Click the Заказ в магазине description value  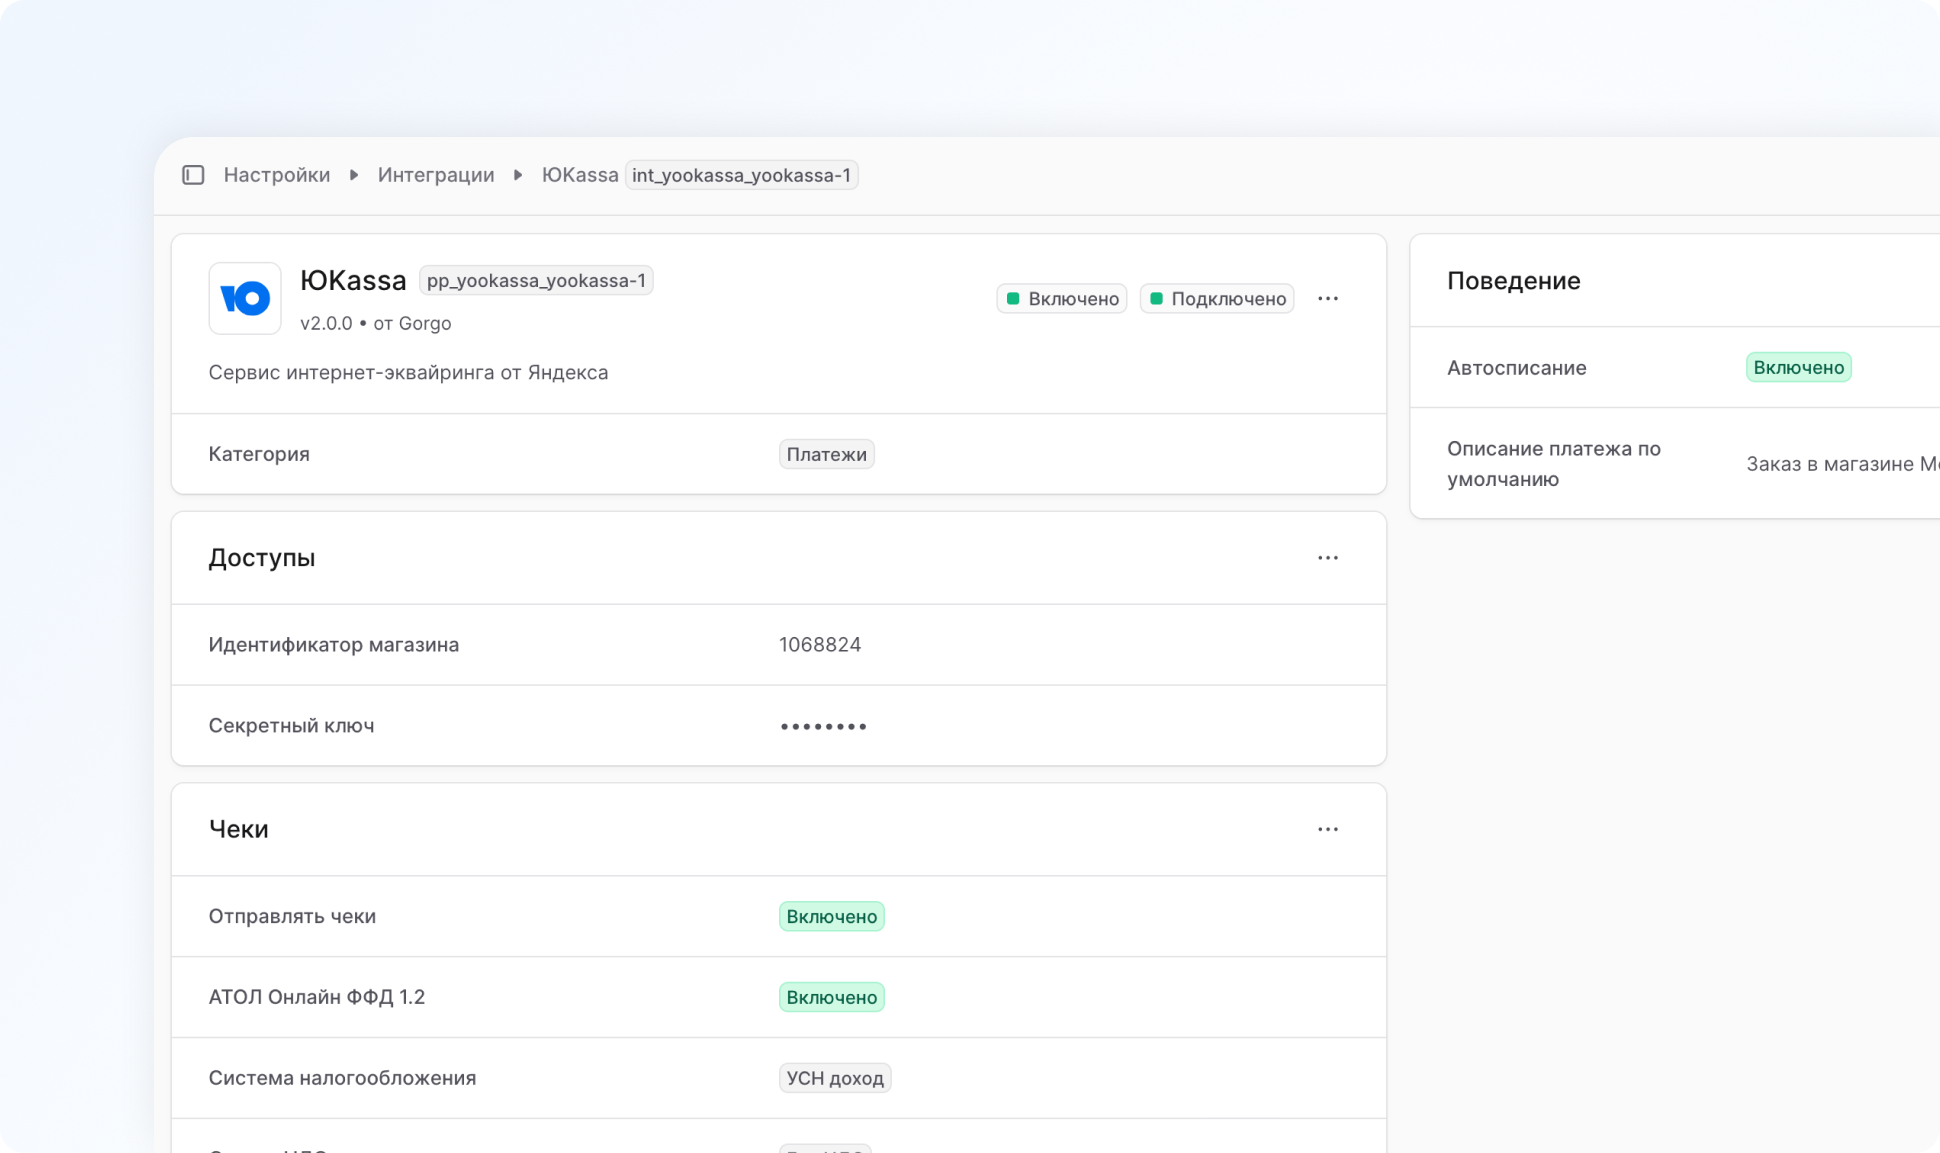coord(1843,464)
